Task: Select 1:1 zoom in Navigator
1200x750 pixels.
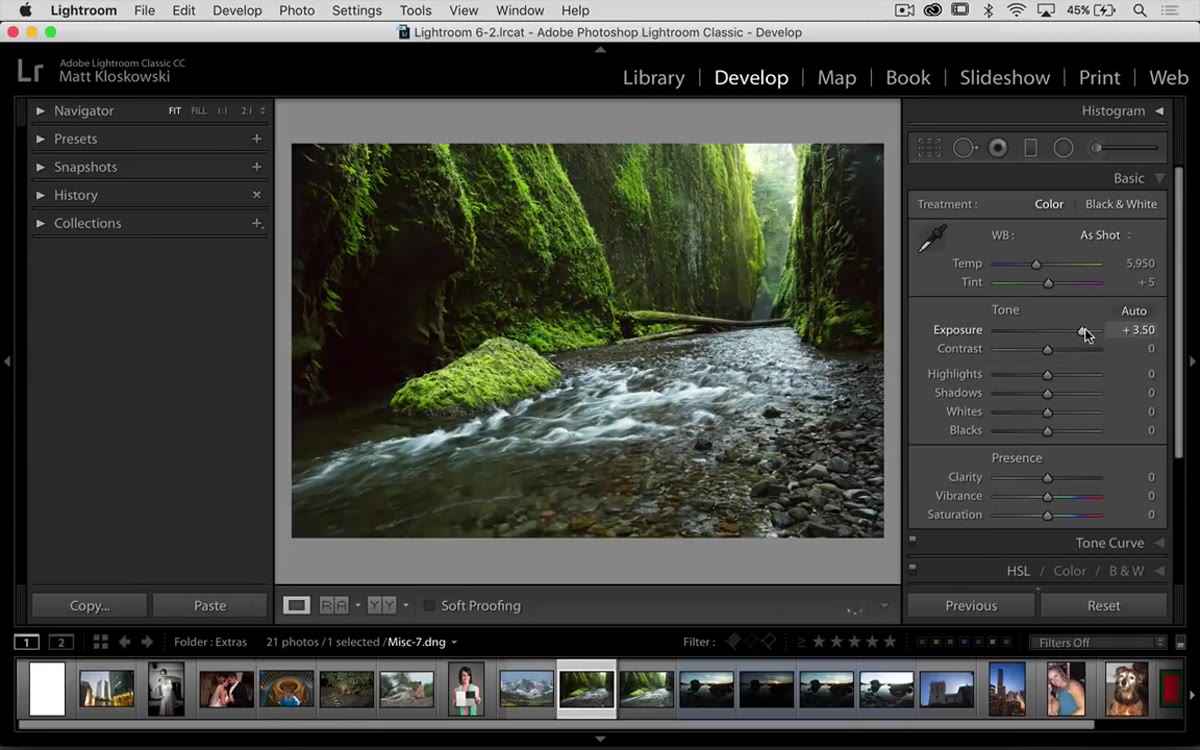Action: pos(222,111)
